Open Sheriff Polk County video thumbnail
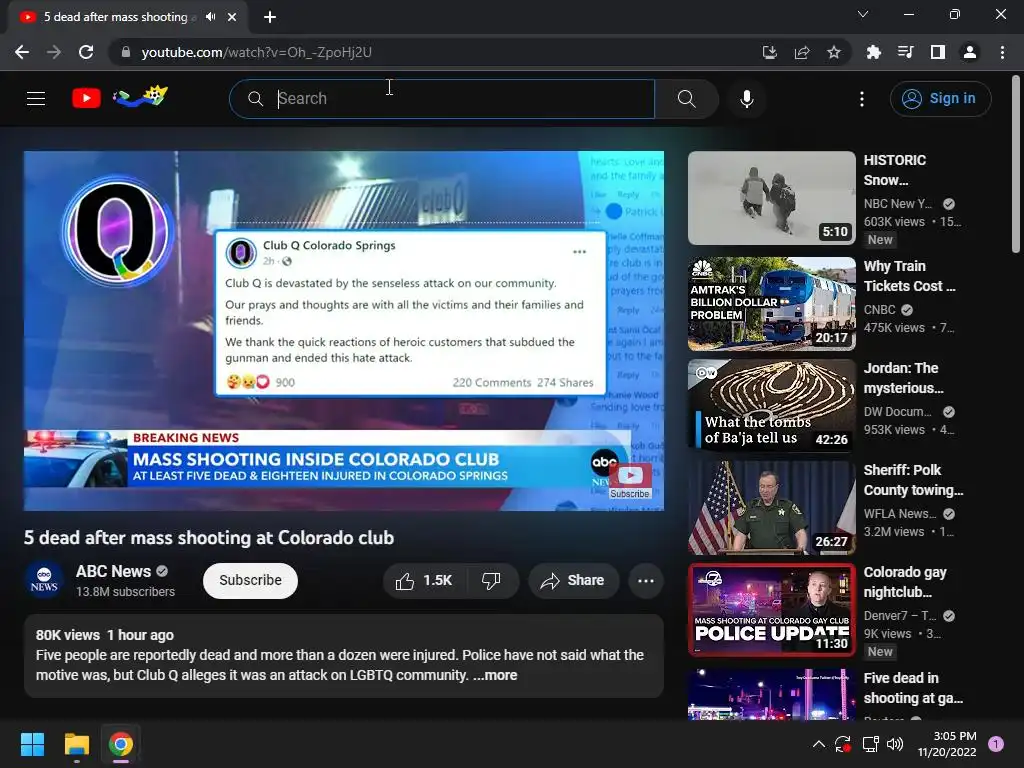 point(772,507)
